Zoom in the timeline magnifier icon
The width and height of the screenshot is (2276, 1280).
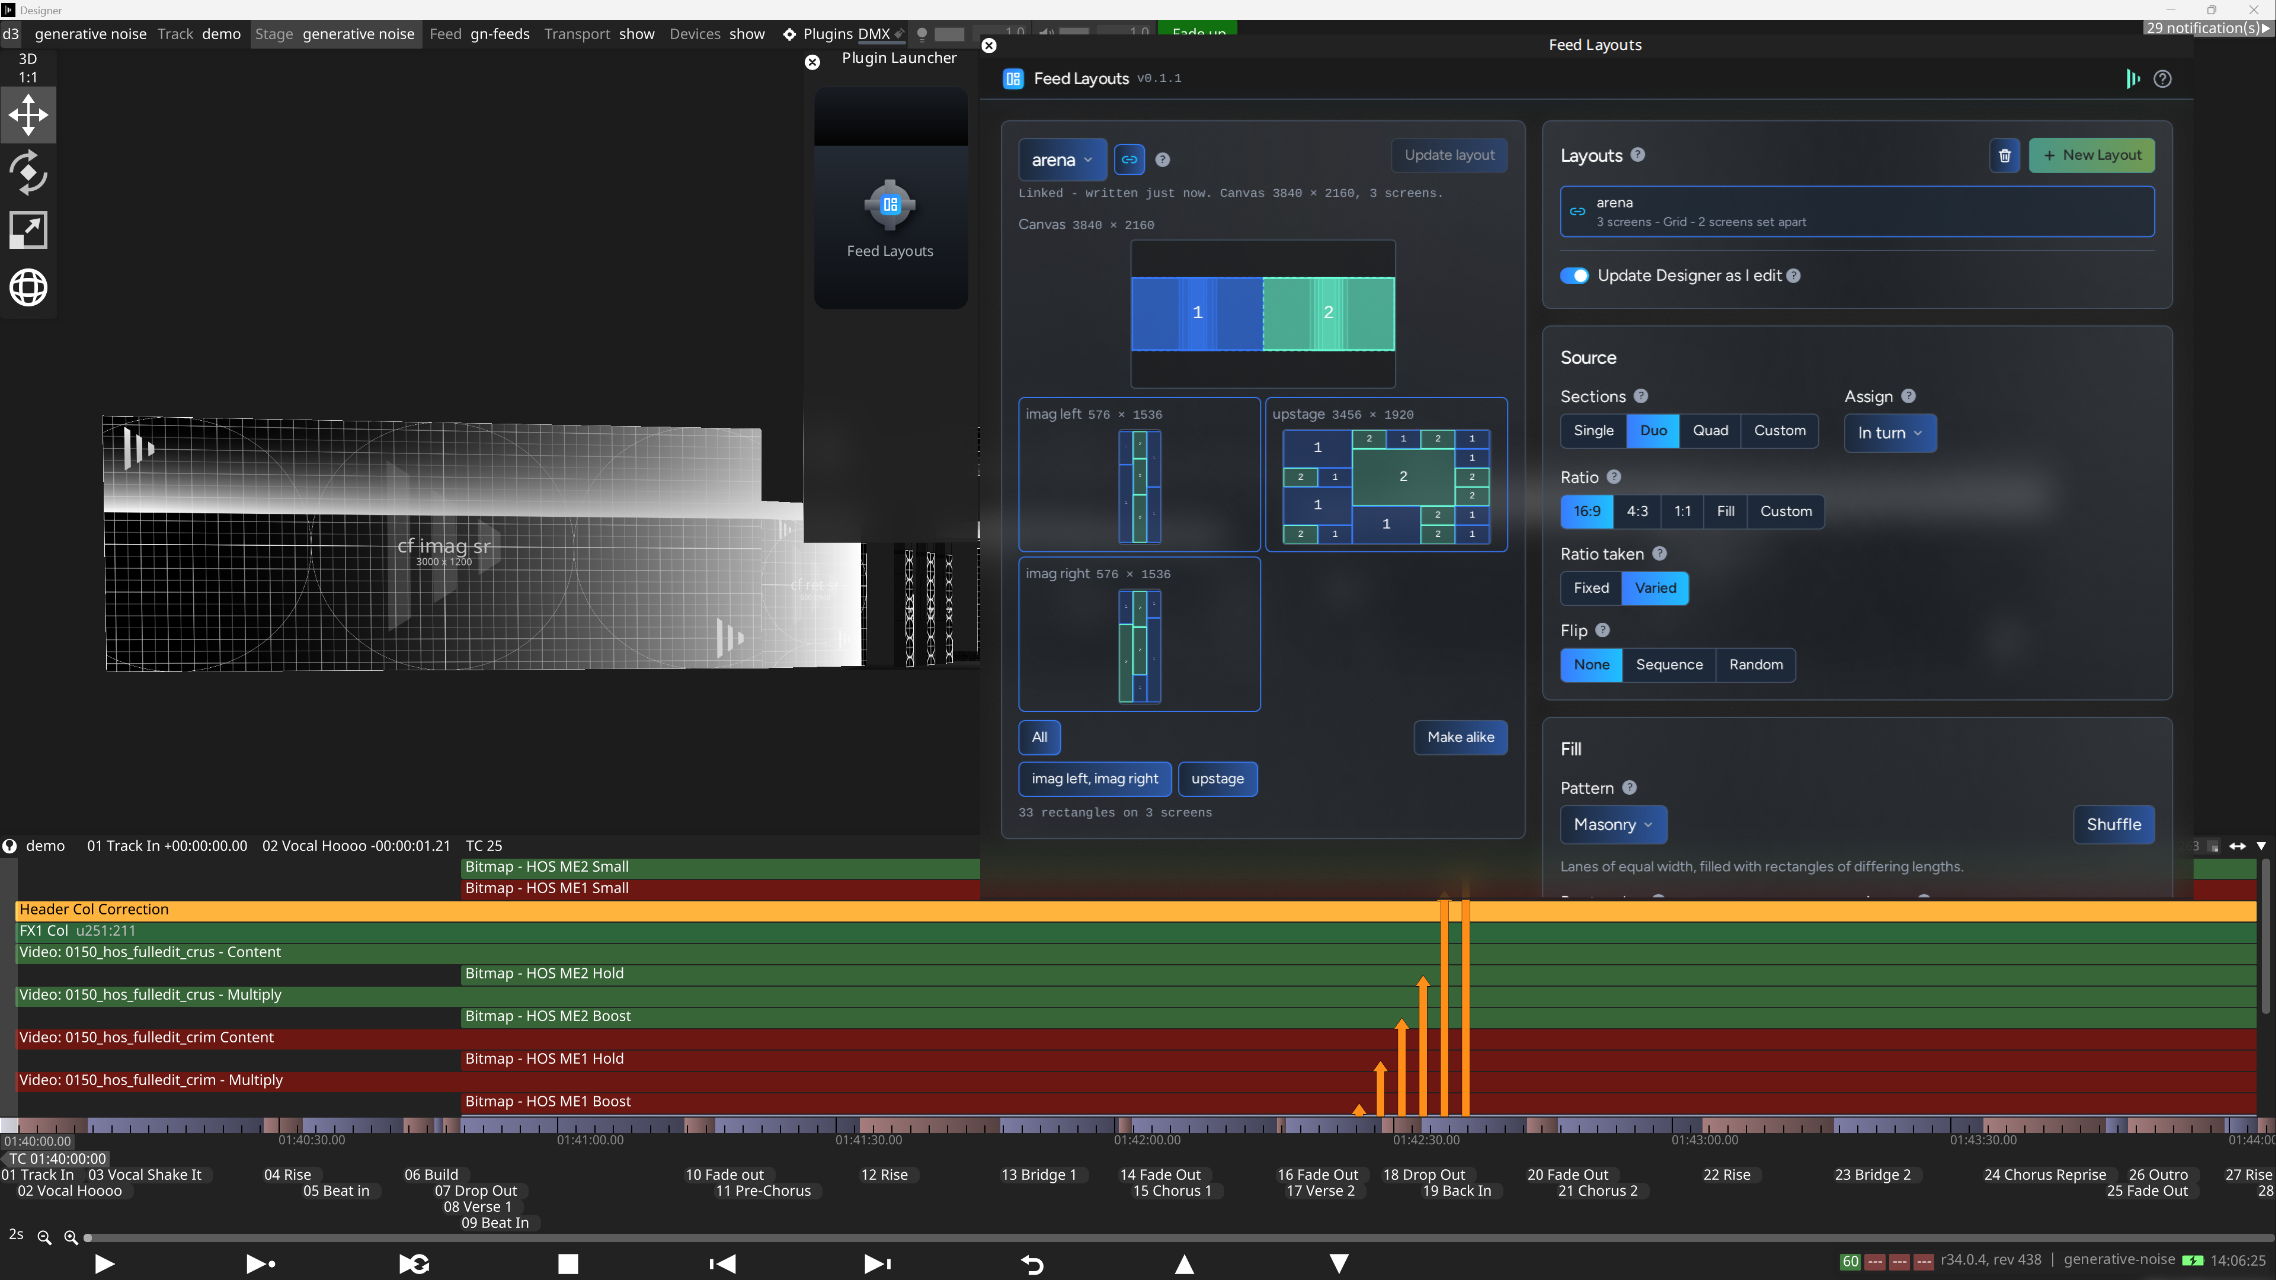click(71, 1238)
